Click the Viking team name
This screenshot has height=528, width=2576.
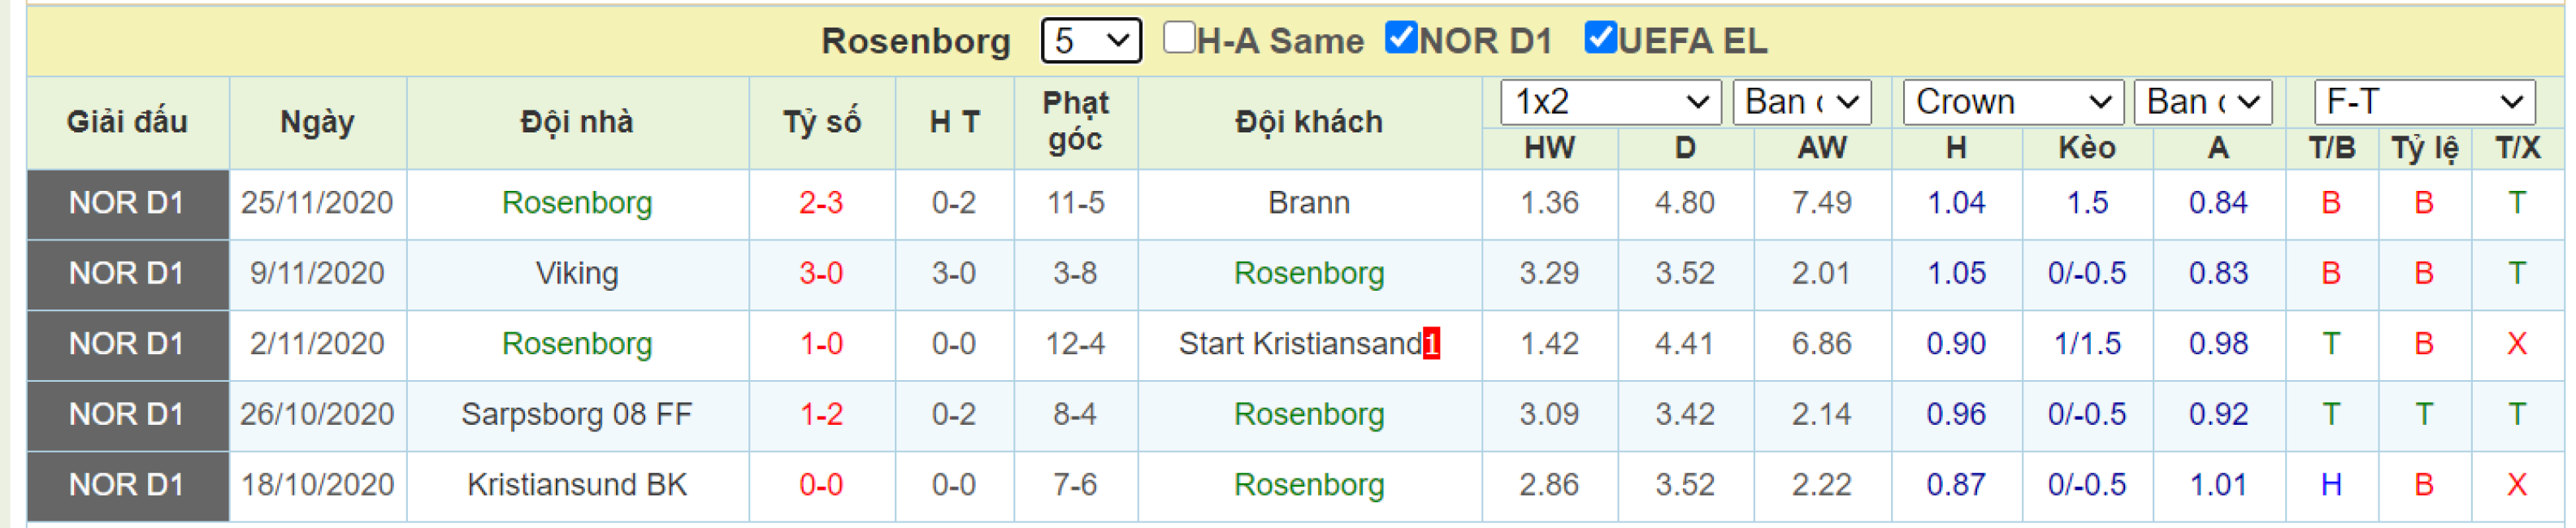coord(577,273)
